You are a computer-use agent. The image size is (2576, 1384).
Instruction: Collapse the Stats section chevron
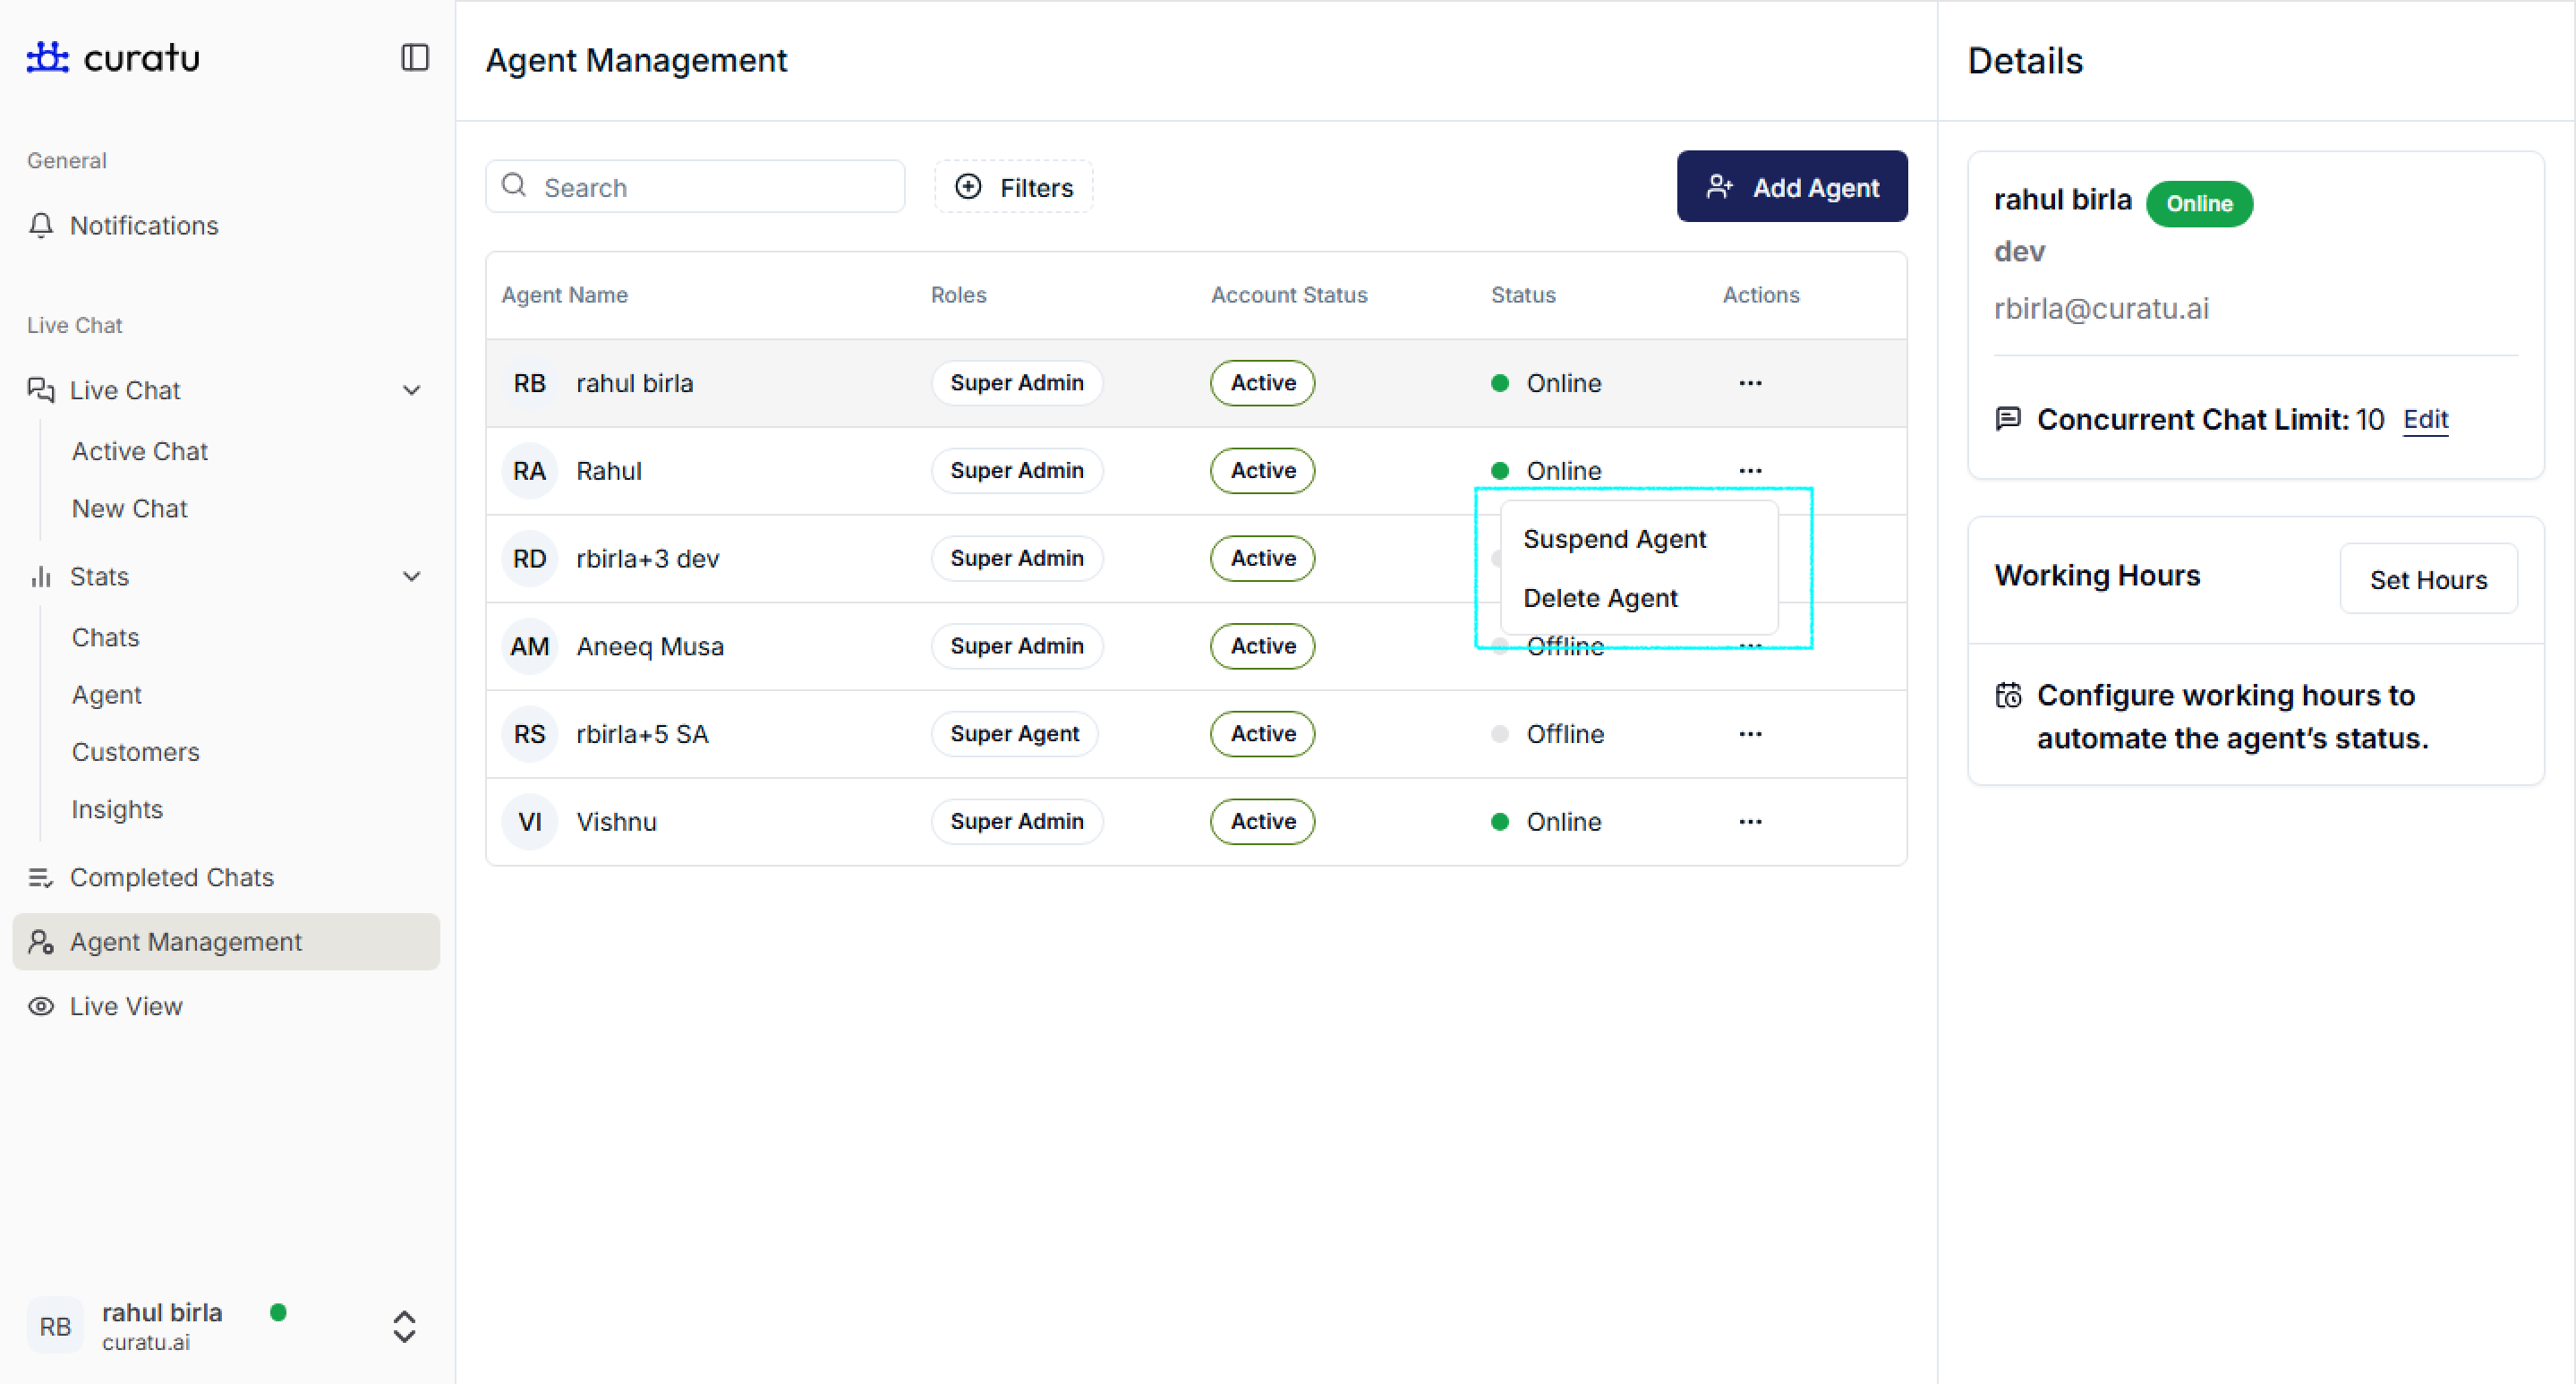click(x=411, y=577)
